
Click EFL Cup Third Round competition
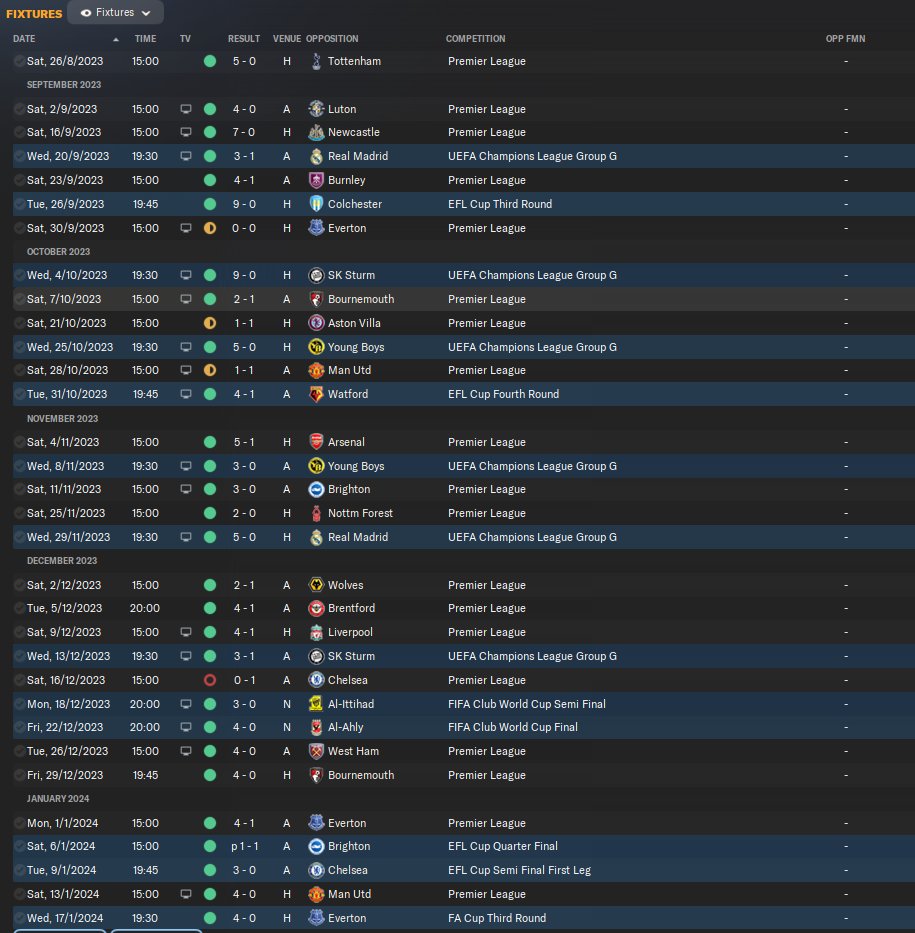pyautogui.click(x=500, y=204)
